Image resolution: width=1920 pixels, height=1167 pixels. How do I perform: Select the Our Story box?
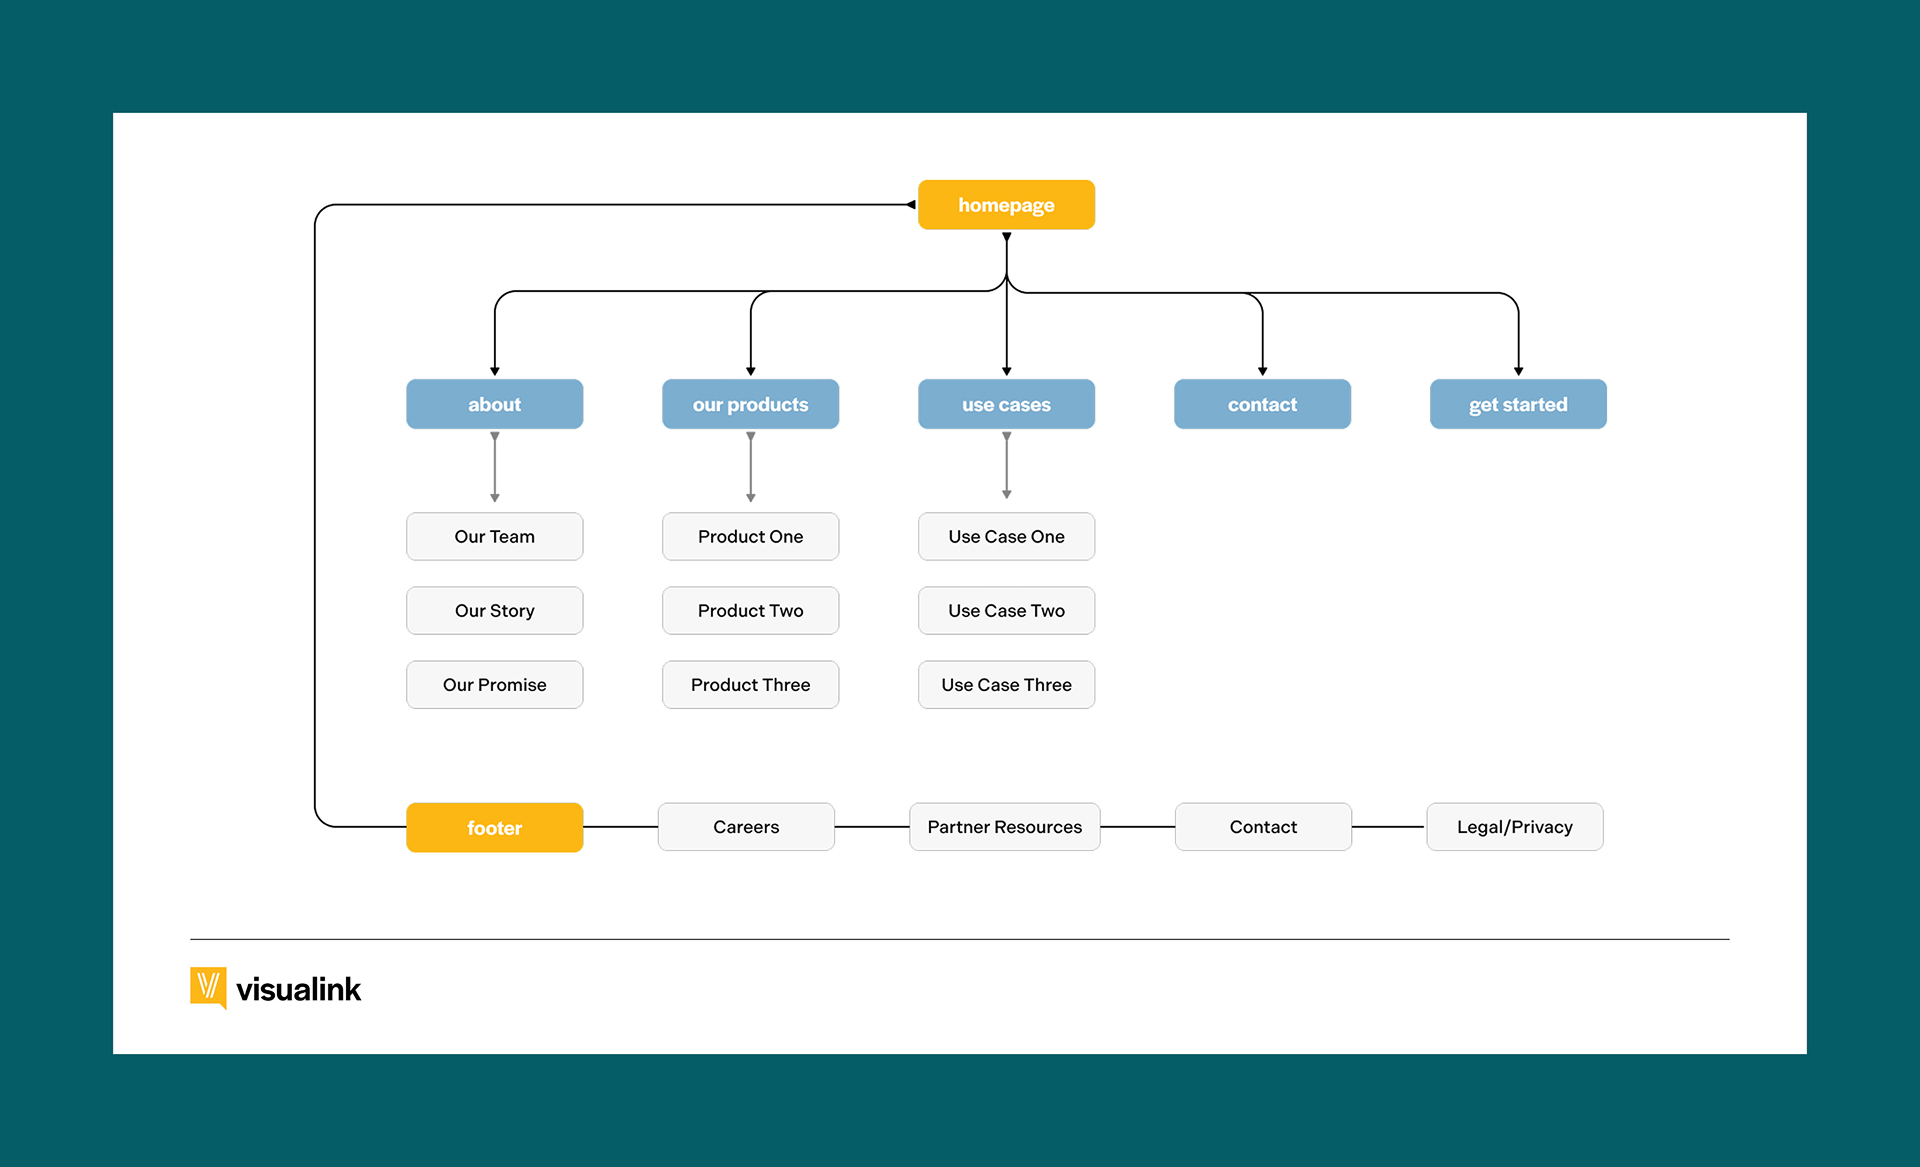click(494, 610)
